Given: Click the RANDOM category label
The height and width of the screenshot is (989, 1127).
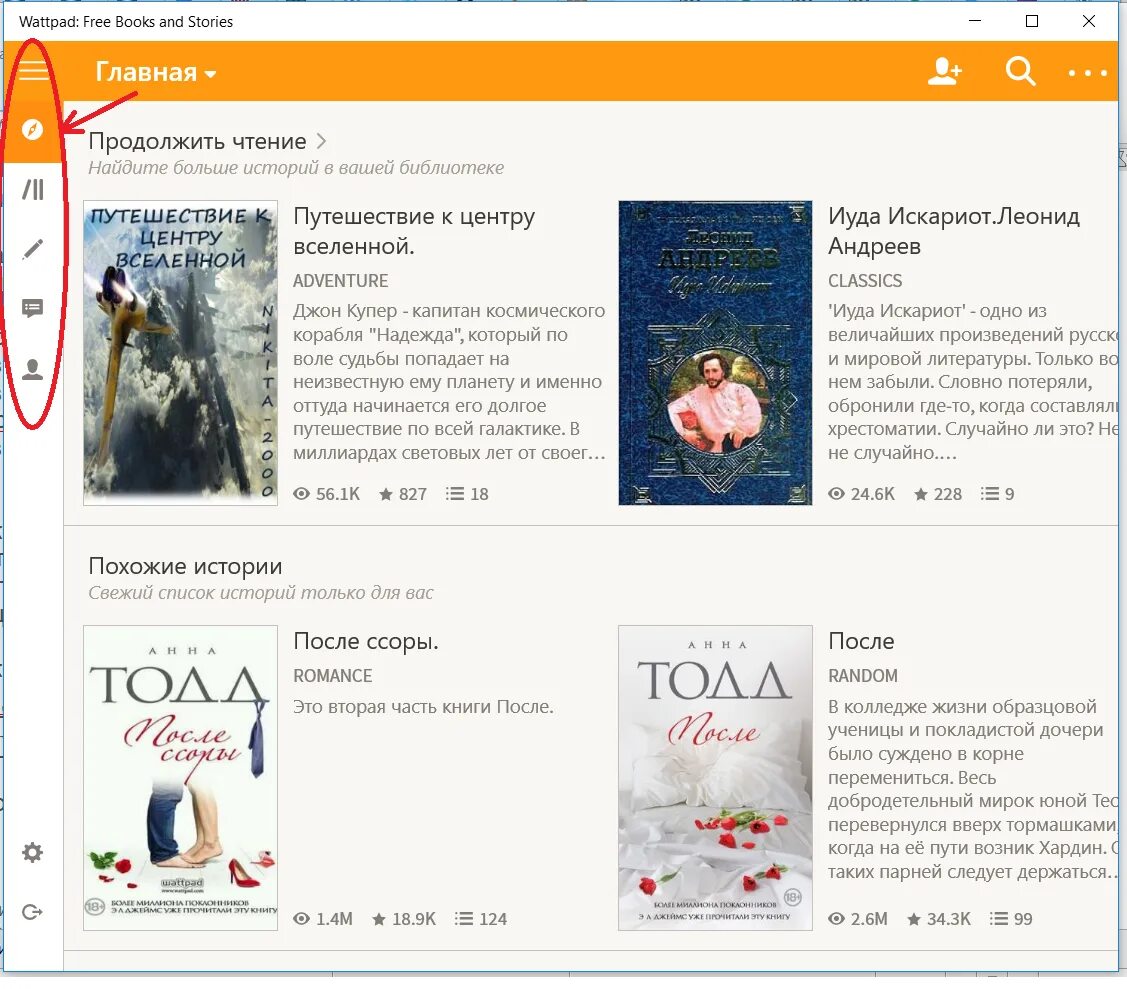Looking at the screenshot, I should (862, 676).
